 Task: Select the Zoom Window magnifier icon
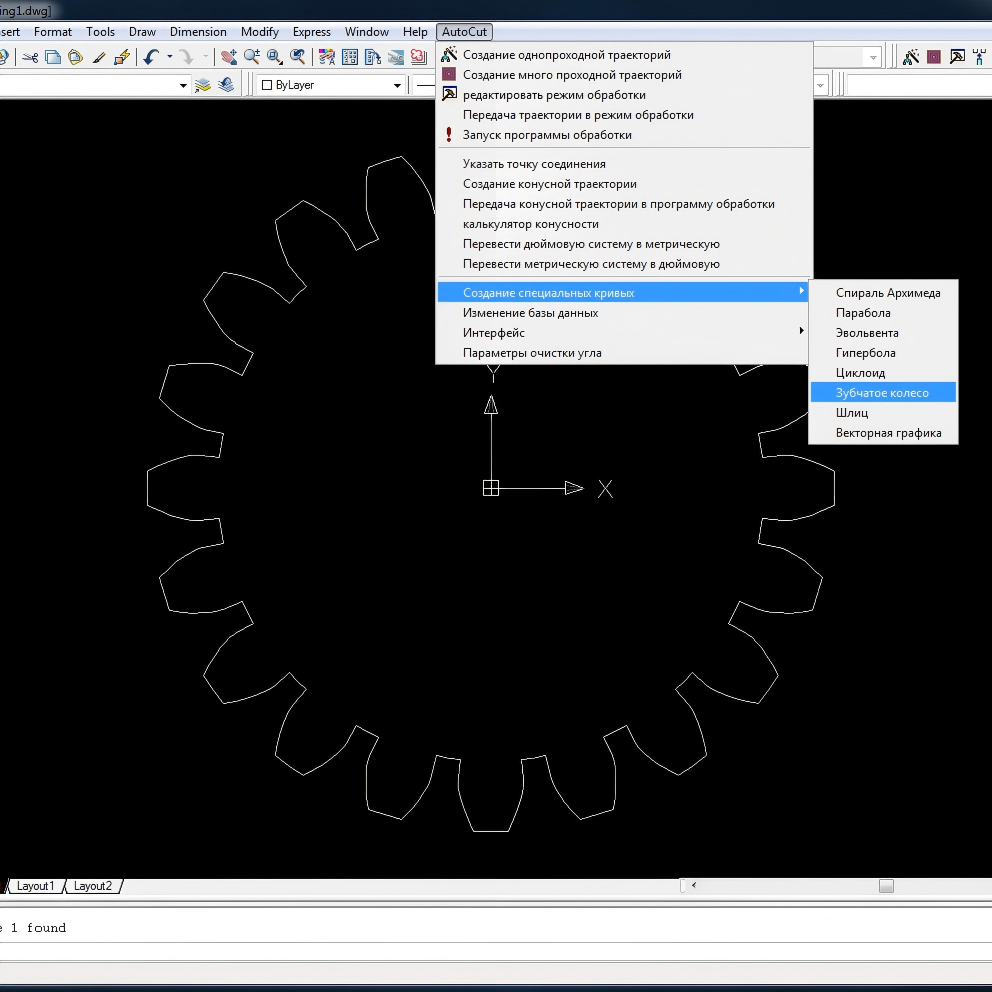click(x=275, y=58)
